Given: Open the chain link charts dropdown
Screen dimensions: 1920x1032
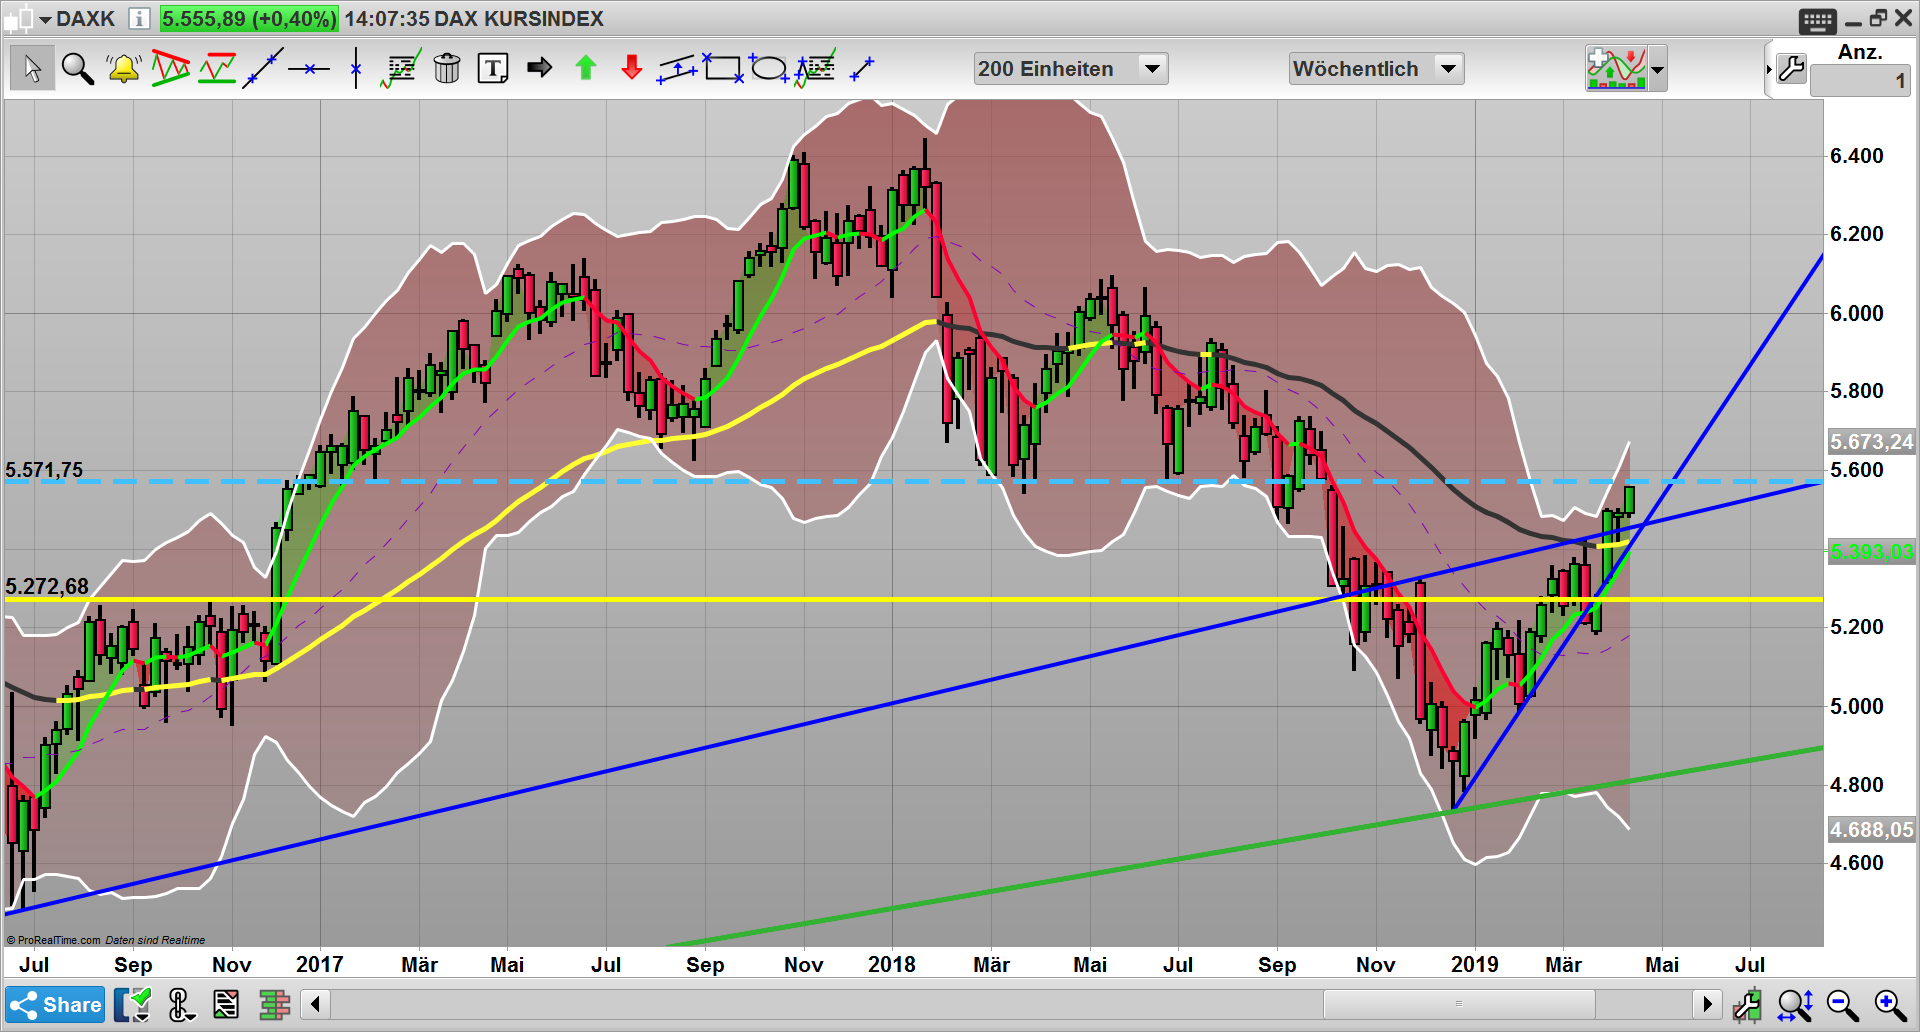Looking at the screenshot, I should [x=181, y=1005].
